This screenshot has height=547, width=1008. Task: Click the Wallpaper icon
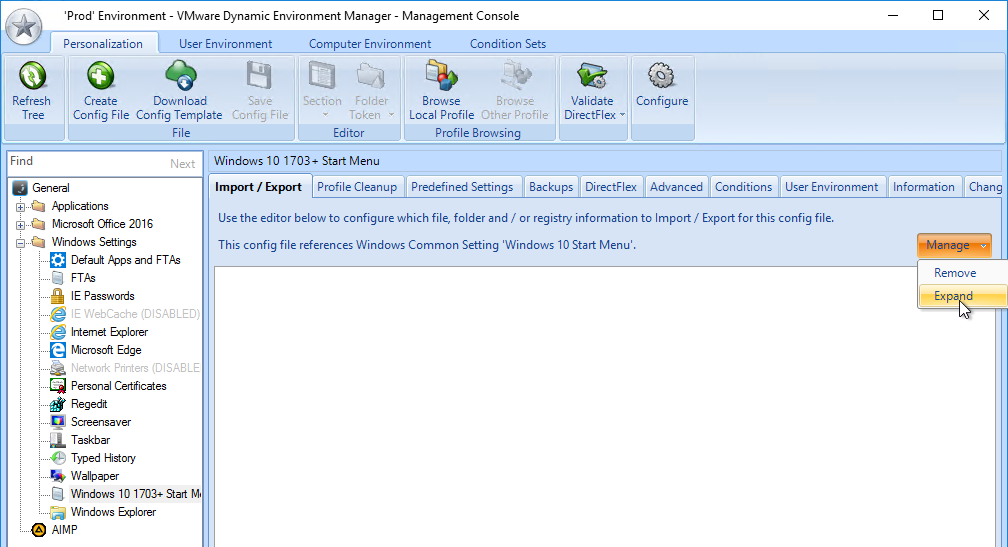[x=58, y=476]
